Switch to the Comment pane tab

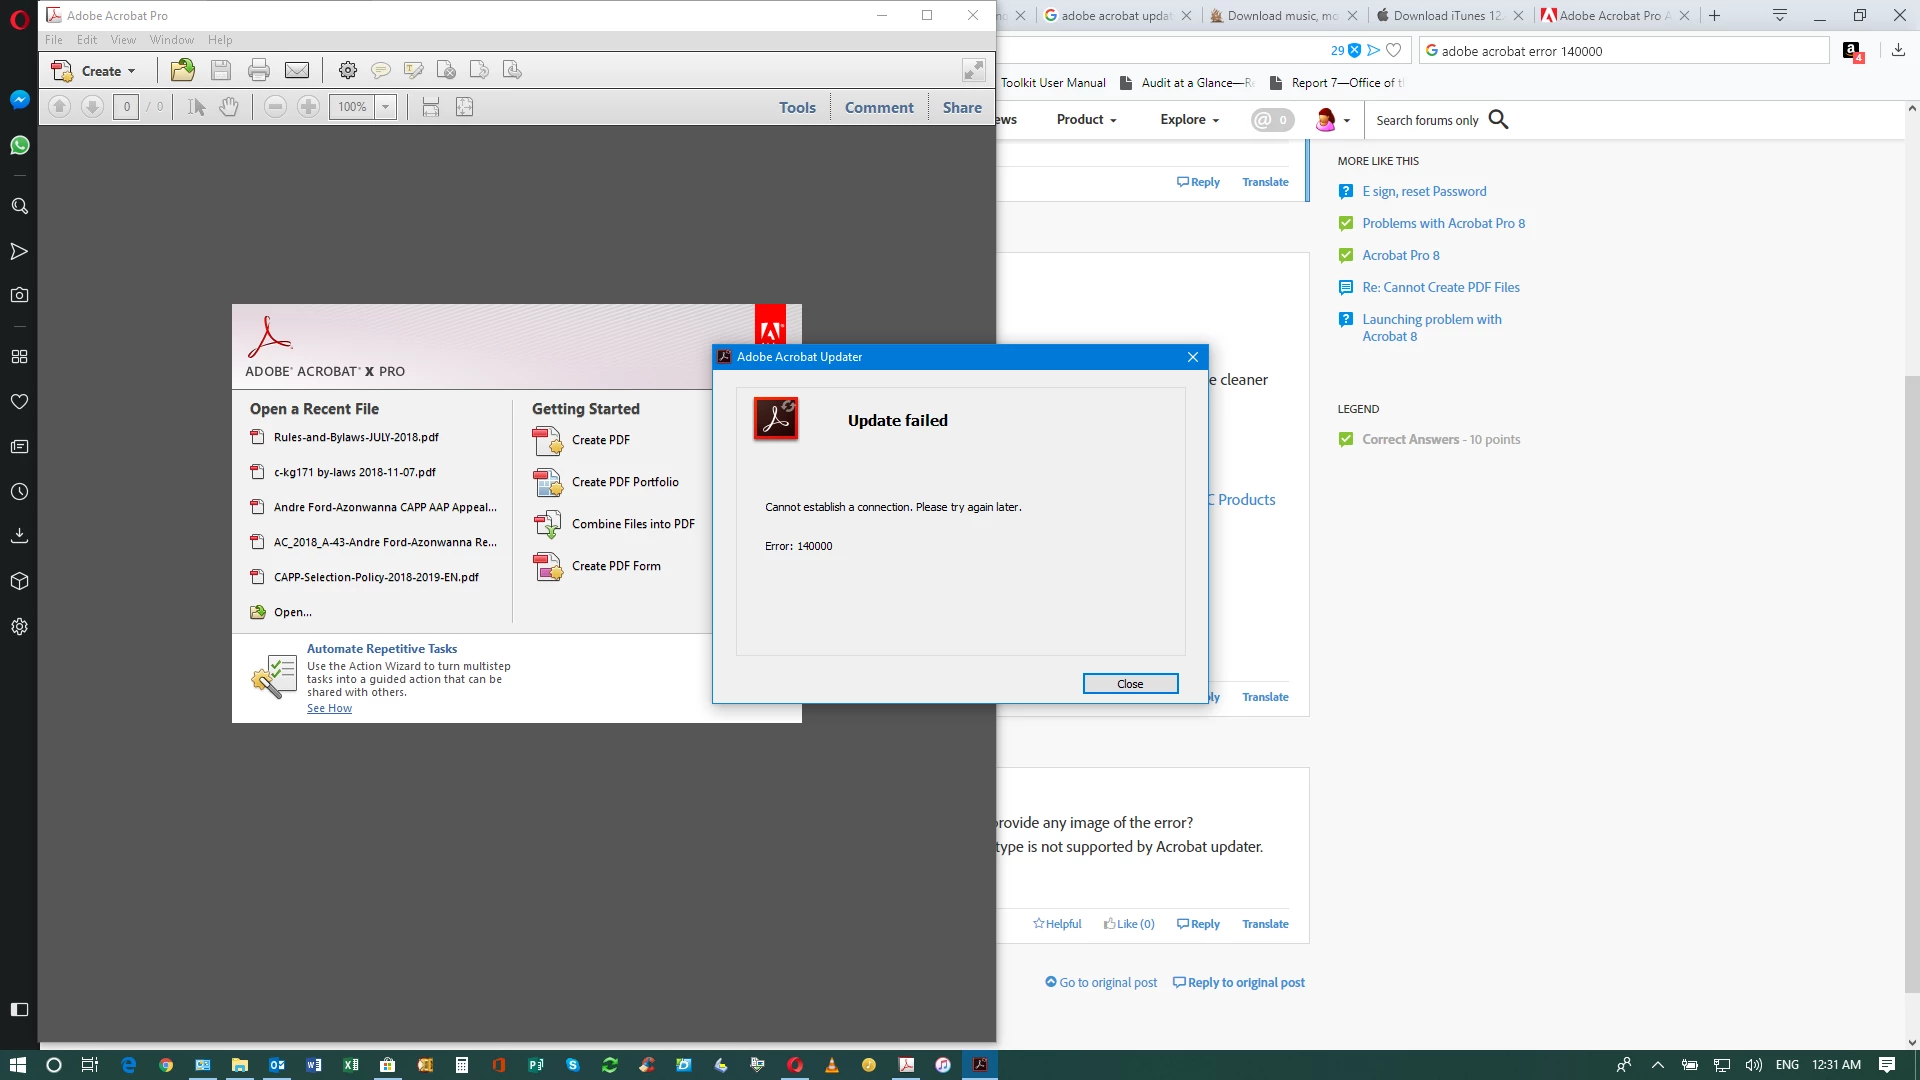point(878,108)
